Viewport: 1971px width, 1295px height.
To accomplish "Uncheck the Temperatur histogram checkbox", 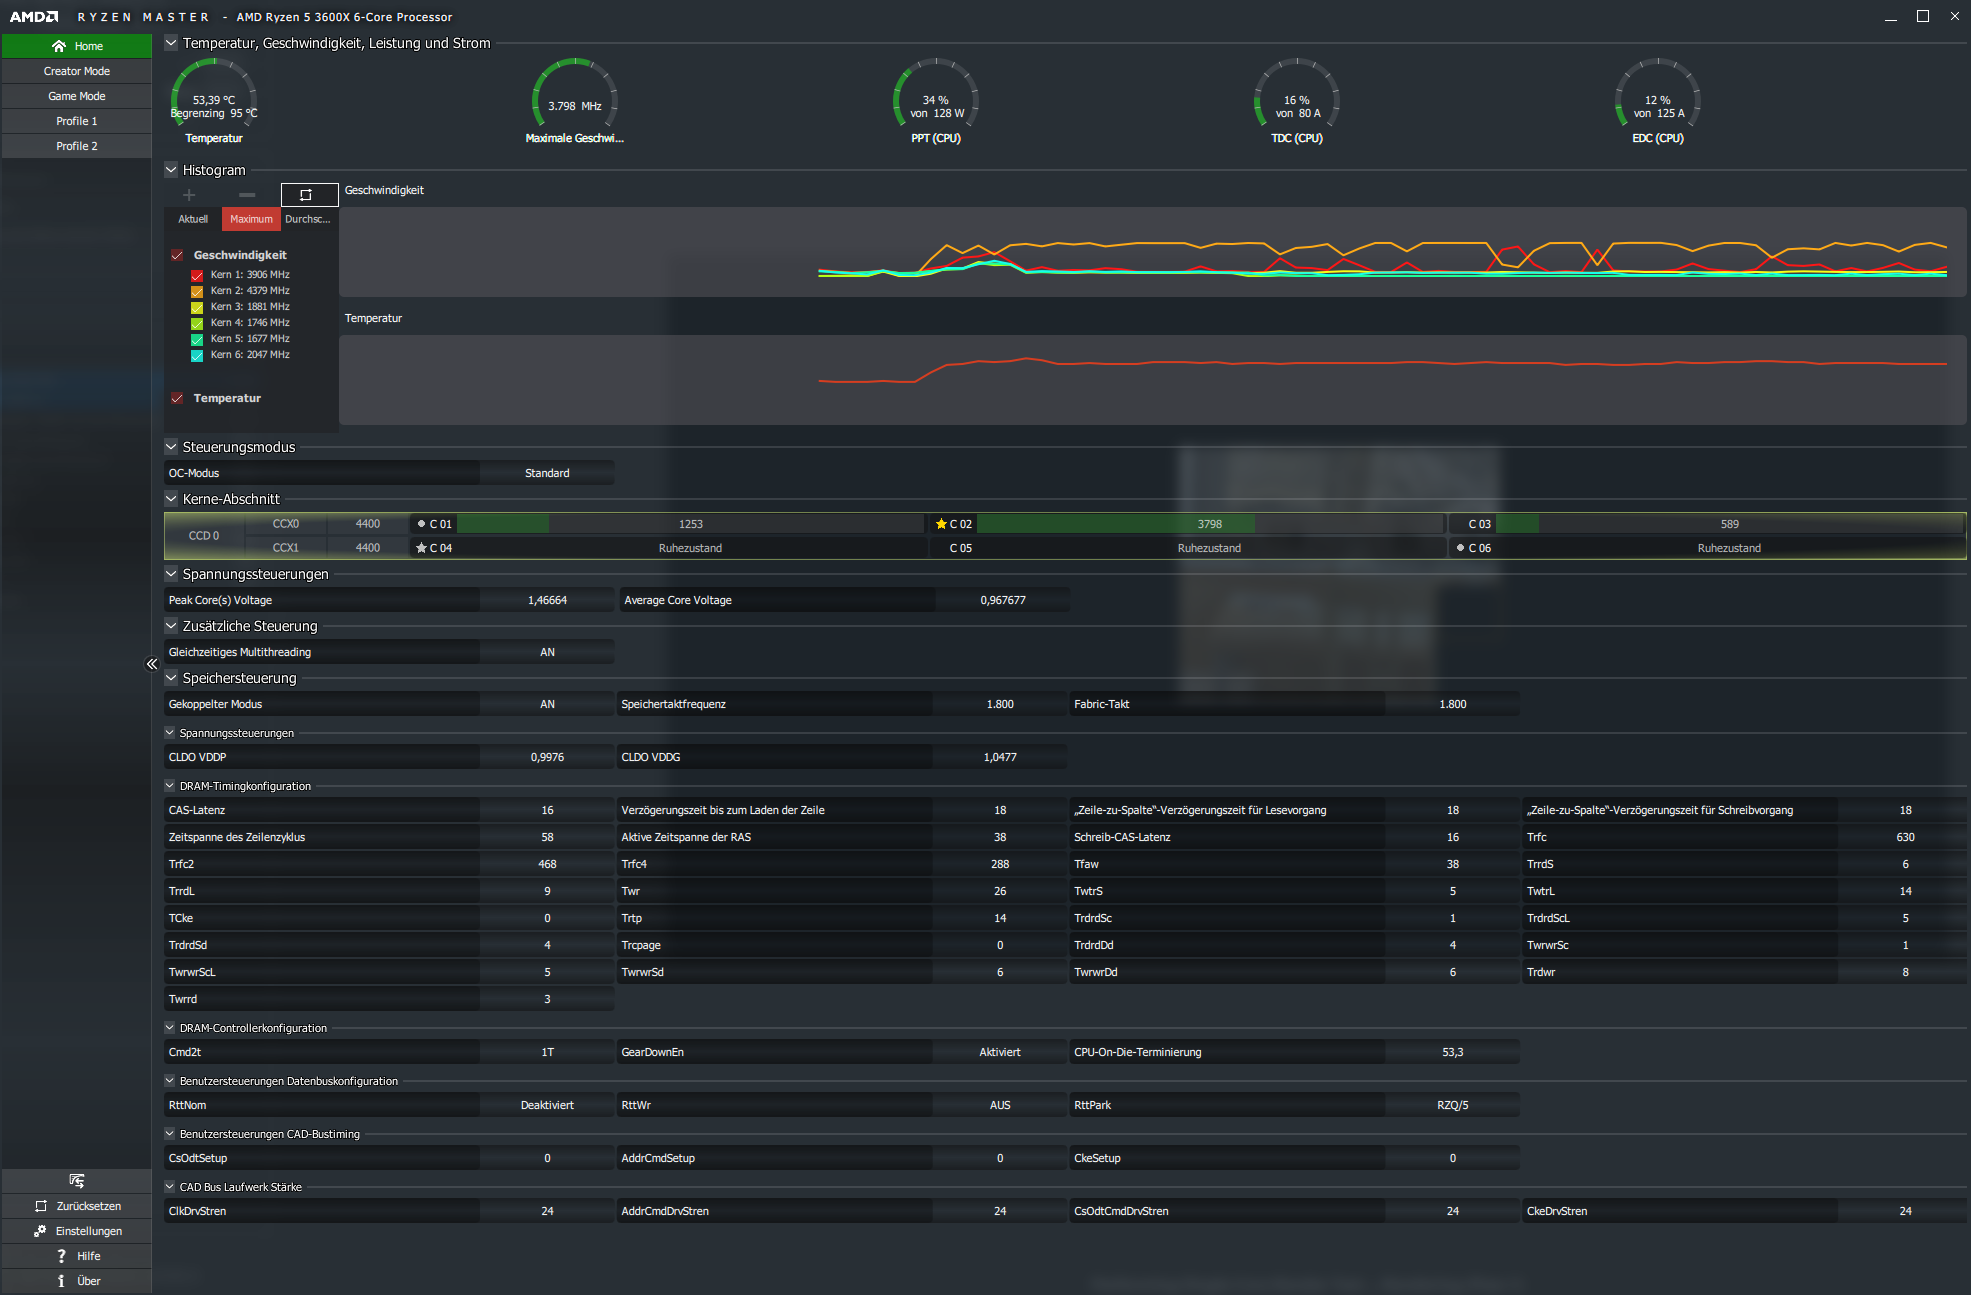I will [x=177, y=398].
